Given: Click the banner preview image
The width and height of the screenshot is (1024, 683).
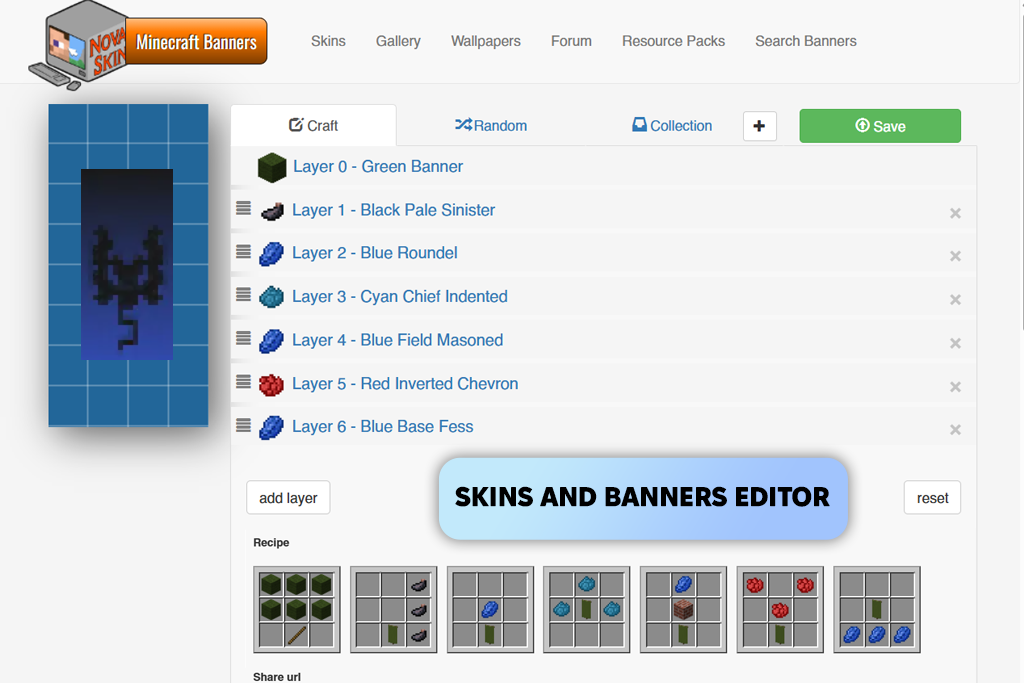Looking at the screenshot, I should tap(128, 265).
